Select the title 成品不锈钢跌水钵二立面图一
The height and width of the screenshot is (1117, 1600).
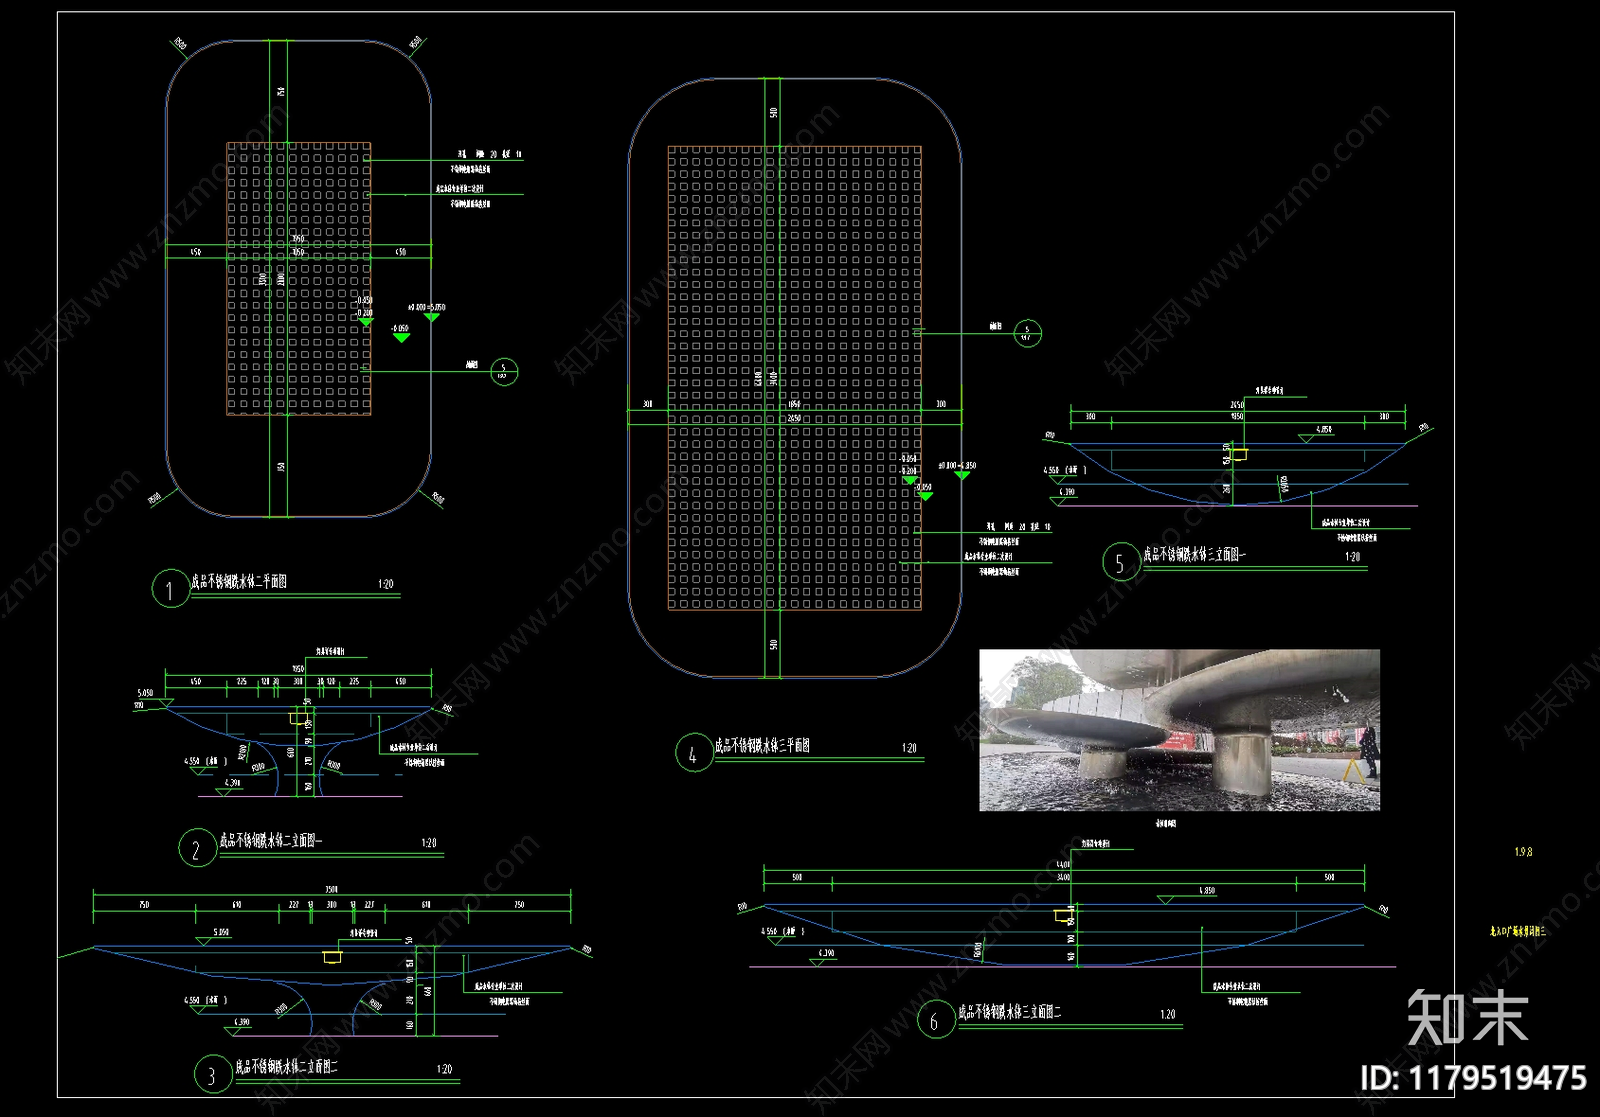[271, 841]
